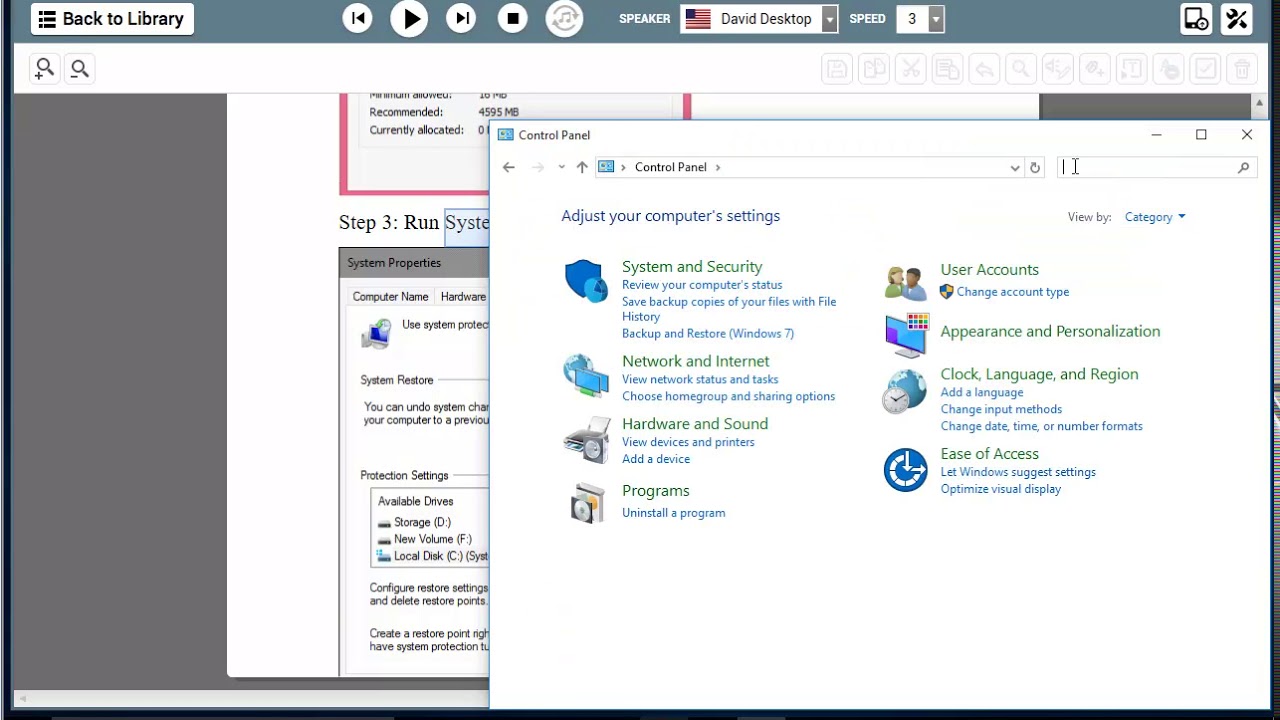Viewport: 1280px width, 720px height.
Task: Click the Clock, Language, and Region icon
Action: point(905,392)
